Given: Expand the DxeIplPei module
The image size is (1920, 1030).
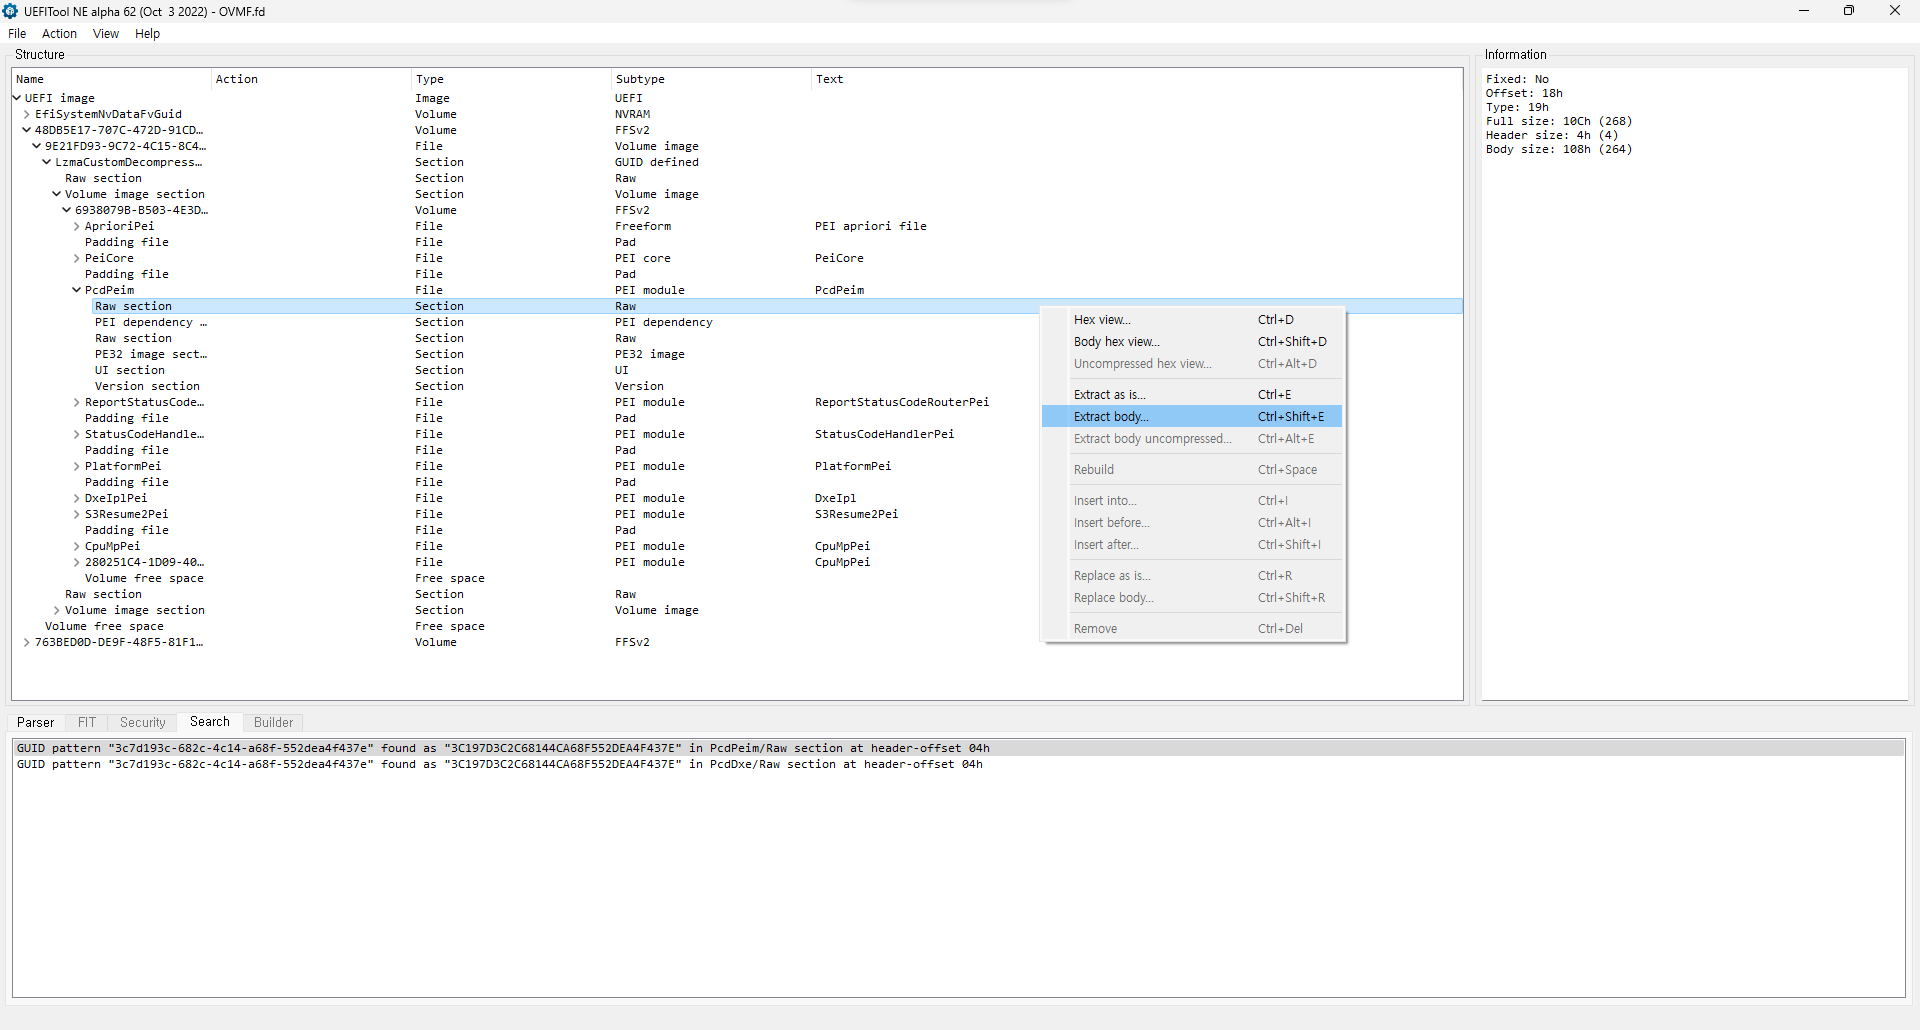Looking at the screenshot, I should tap(77, 498).
